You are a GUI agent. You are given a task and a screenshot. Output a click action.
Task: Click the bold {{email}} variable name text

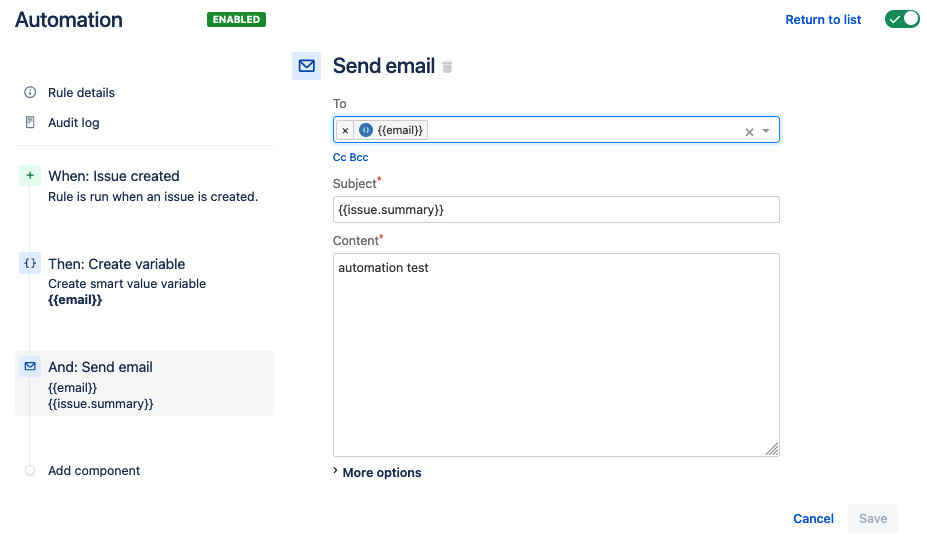tap(75, 300)
